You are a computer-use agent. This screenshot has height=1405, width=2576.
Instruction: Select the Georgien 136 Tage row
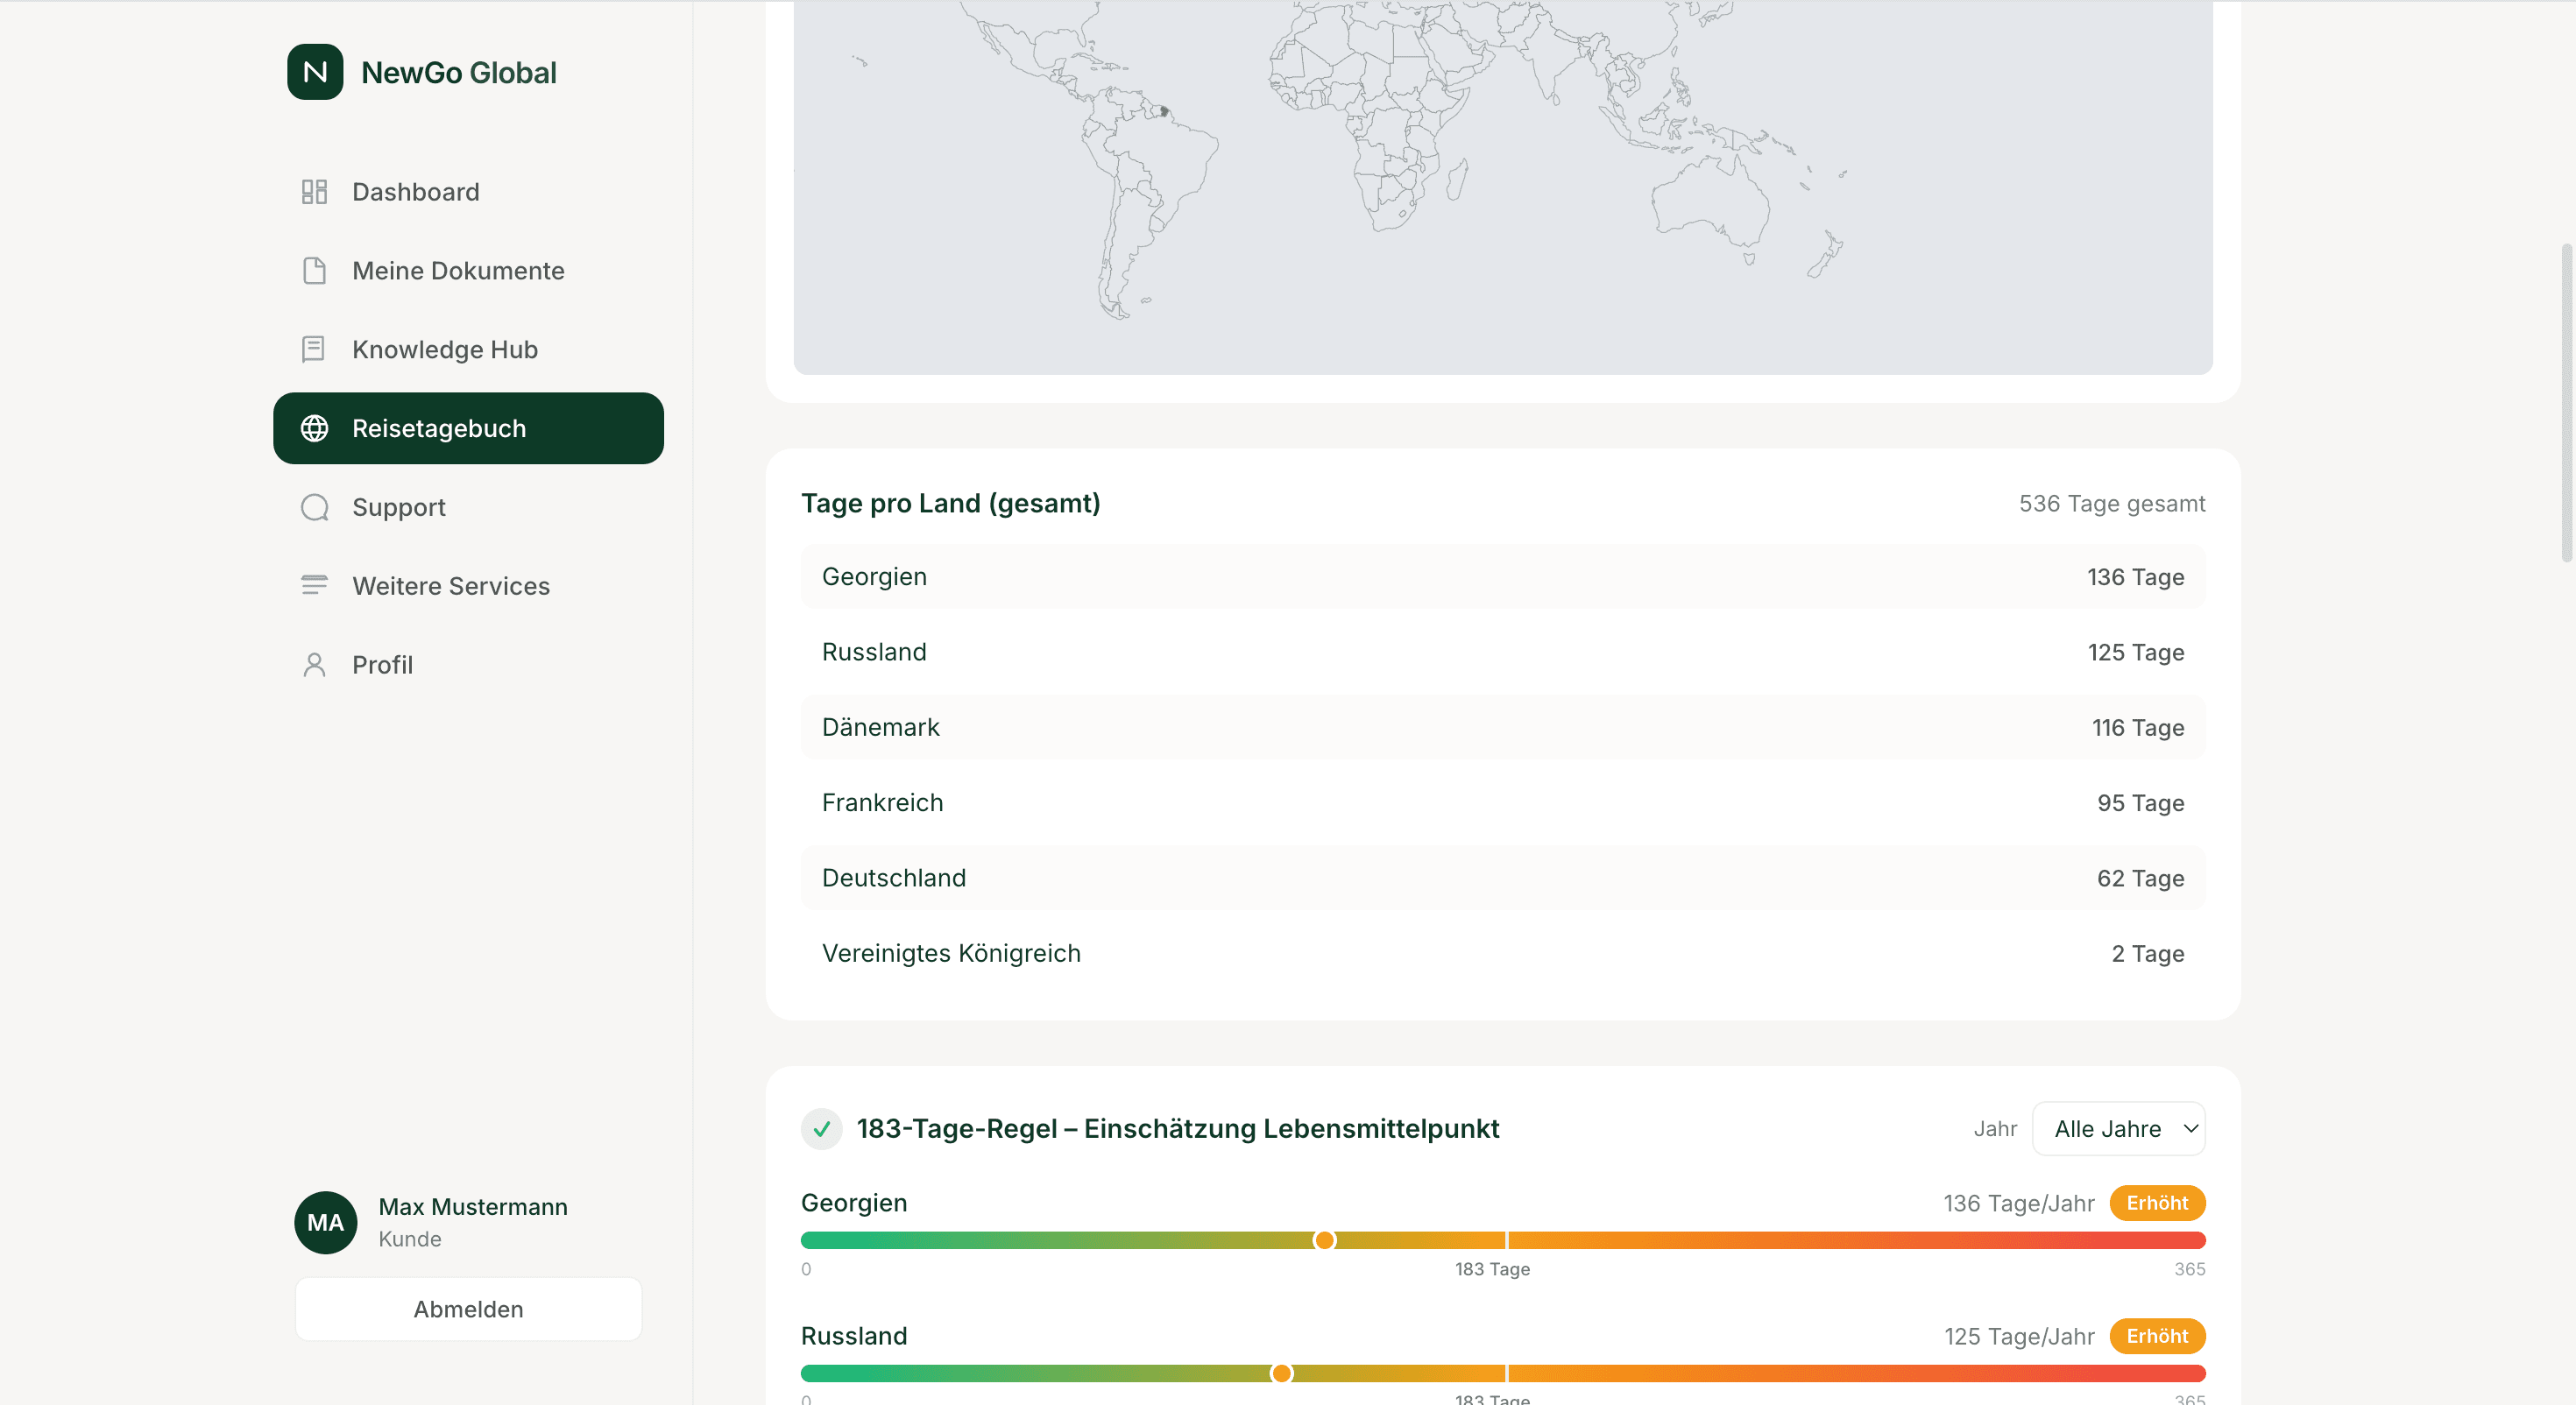point(1503,577)
